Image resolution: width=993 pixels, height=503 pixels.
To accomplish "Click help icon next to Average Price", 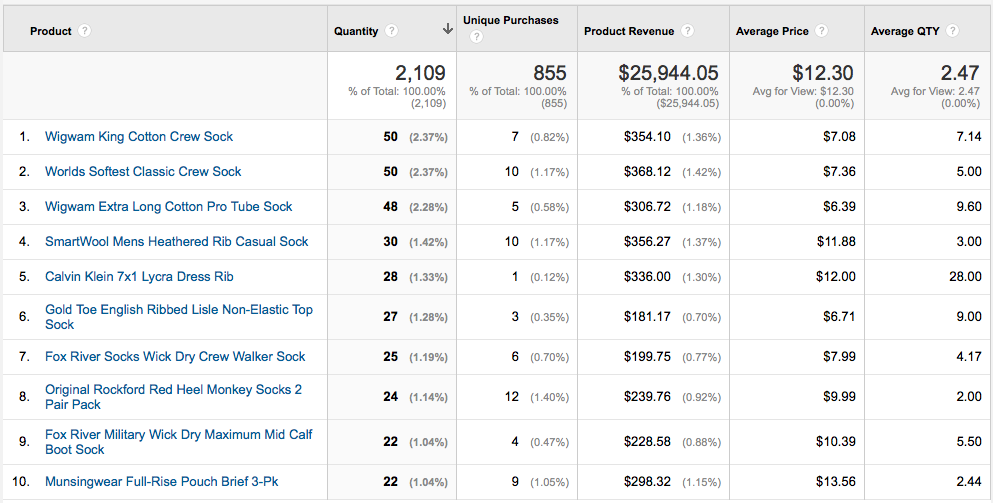I will (x=822, y=30).
